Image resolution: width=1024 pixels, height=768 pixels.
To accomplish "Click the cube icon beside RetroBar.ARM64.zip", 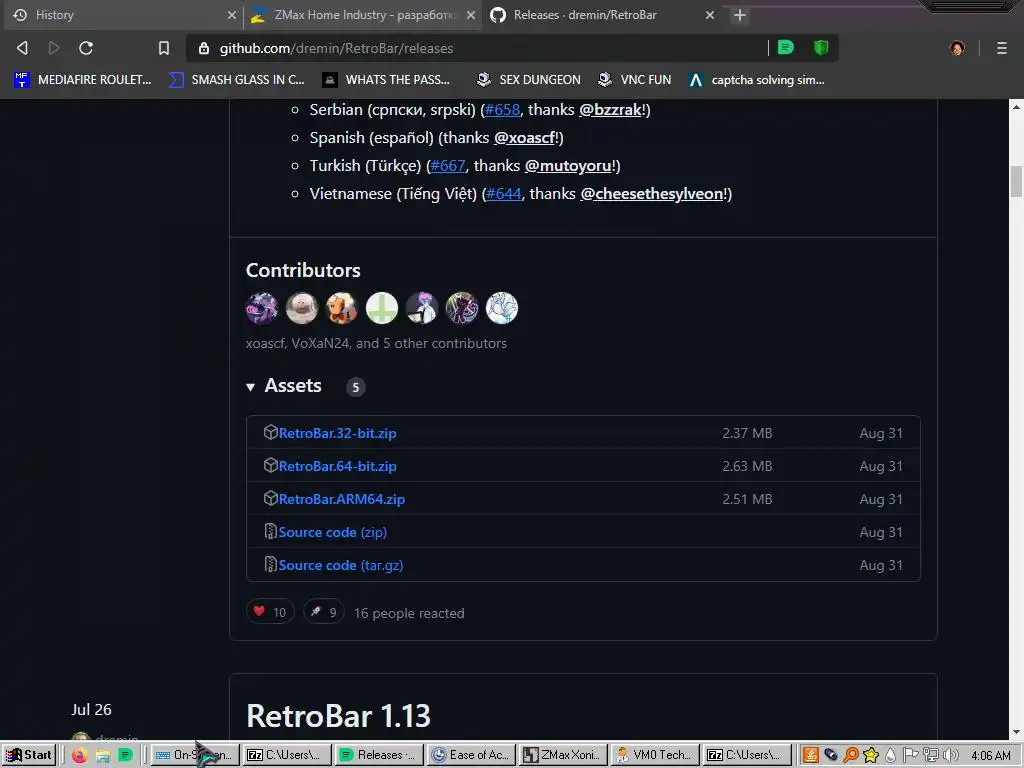I will coord(270,498).
